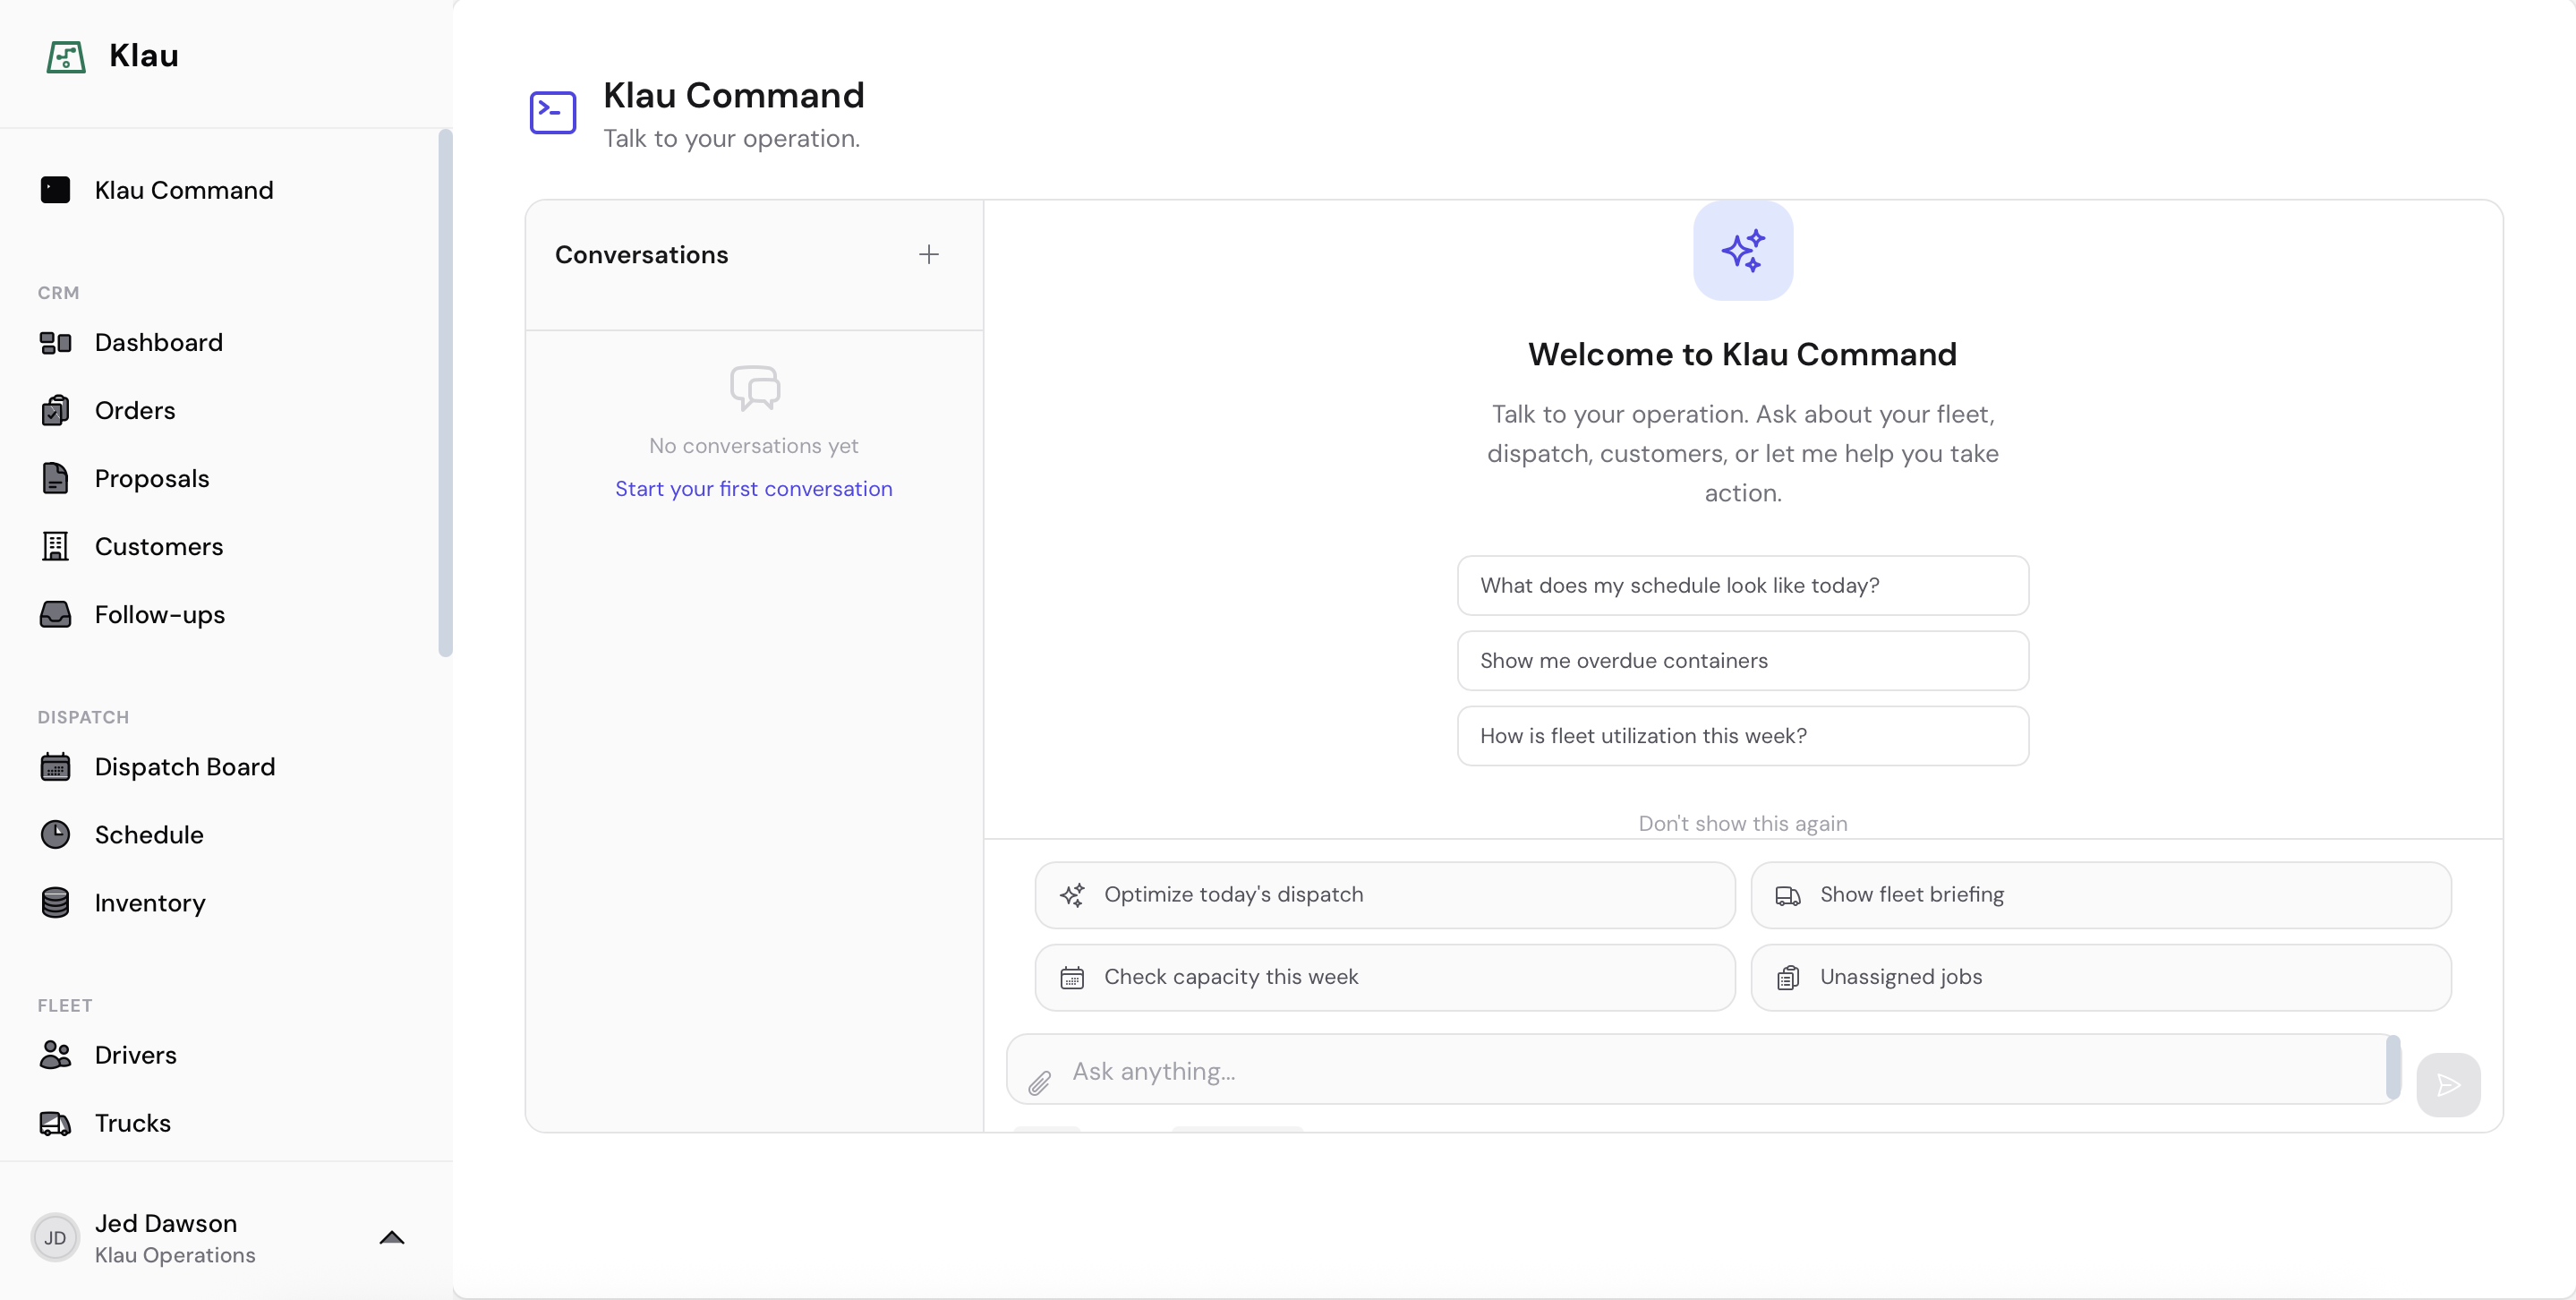
Task: Choose the Show me overdue containers suggestion
Action: pyautogui.click(x=1742, y=661)
